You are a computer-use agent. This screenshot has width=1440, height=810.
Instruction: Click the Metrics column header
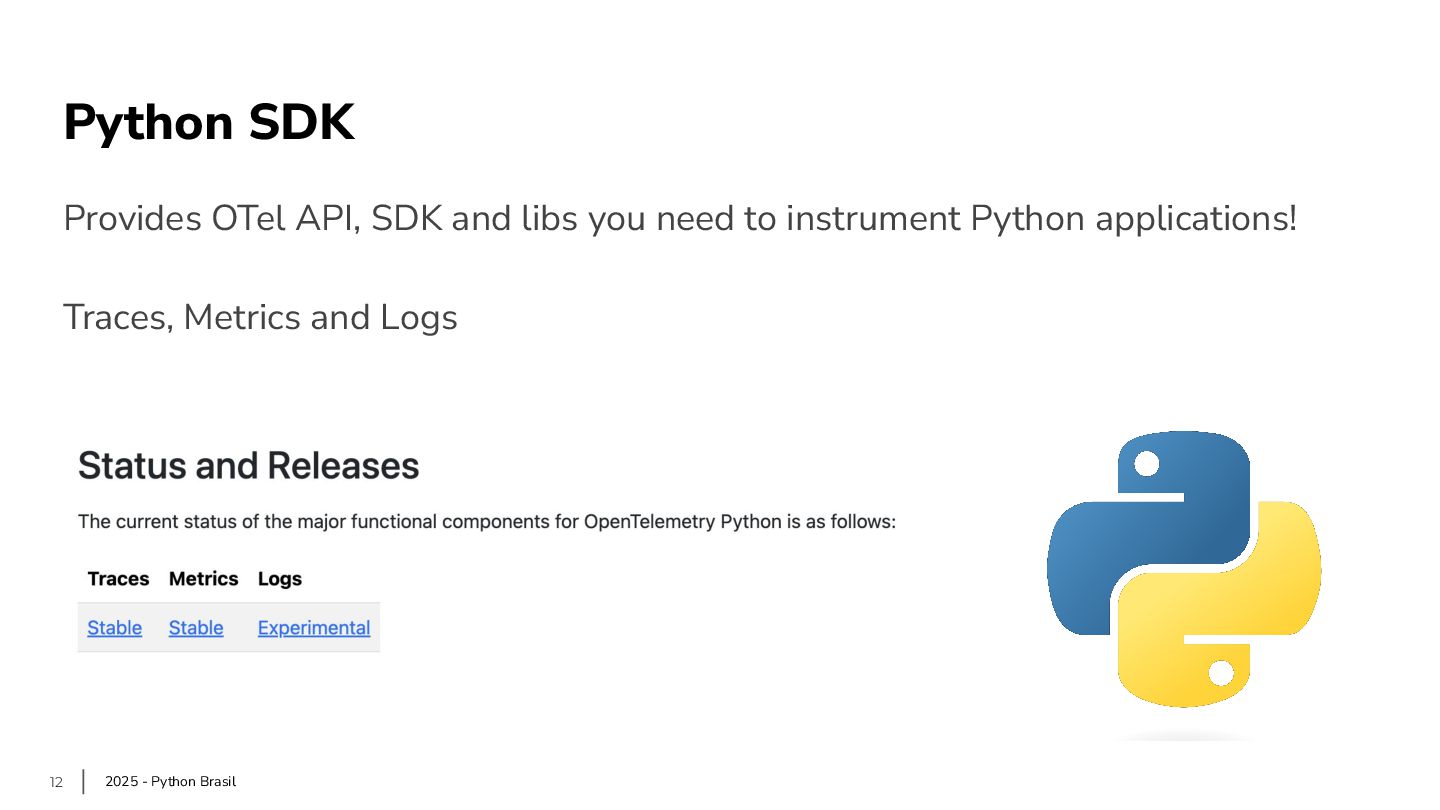click(x=203, y=579)
